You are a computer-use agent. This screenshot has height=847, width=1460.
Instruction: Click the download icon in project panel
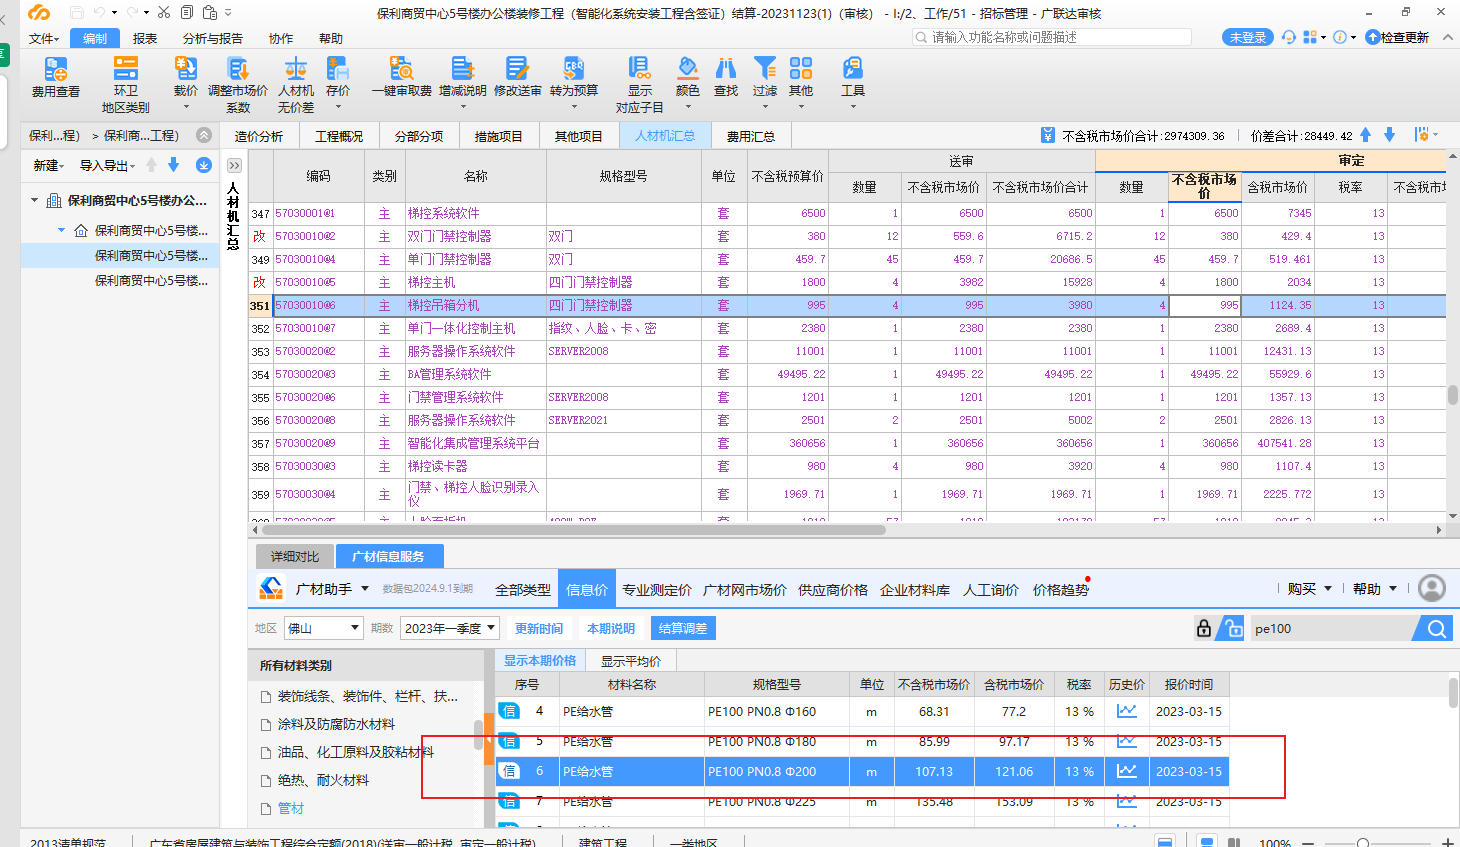pyautogui.click(x=204, y=165)
